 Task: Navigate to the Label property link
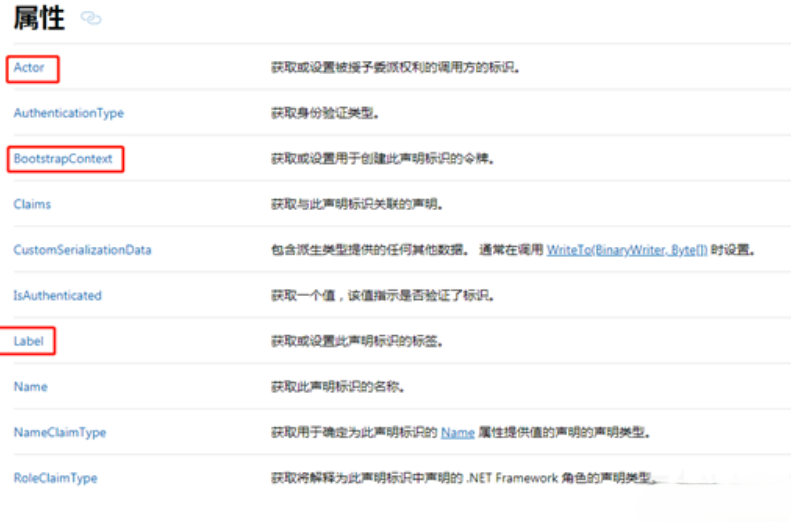29,341
